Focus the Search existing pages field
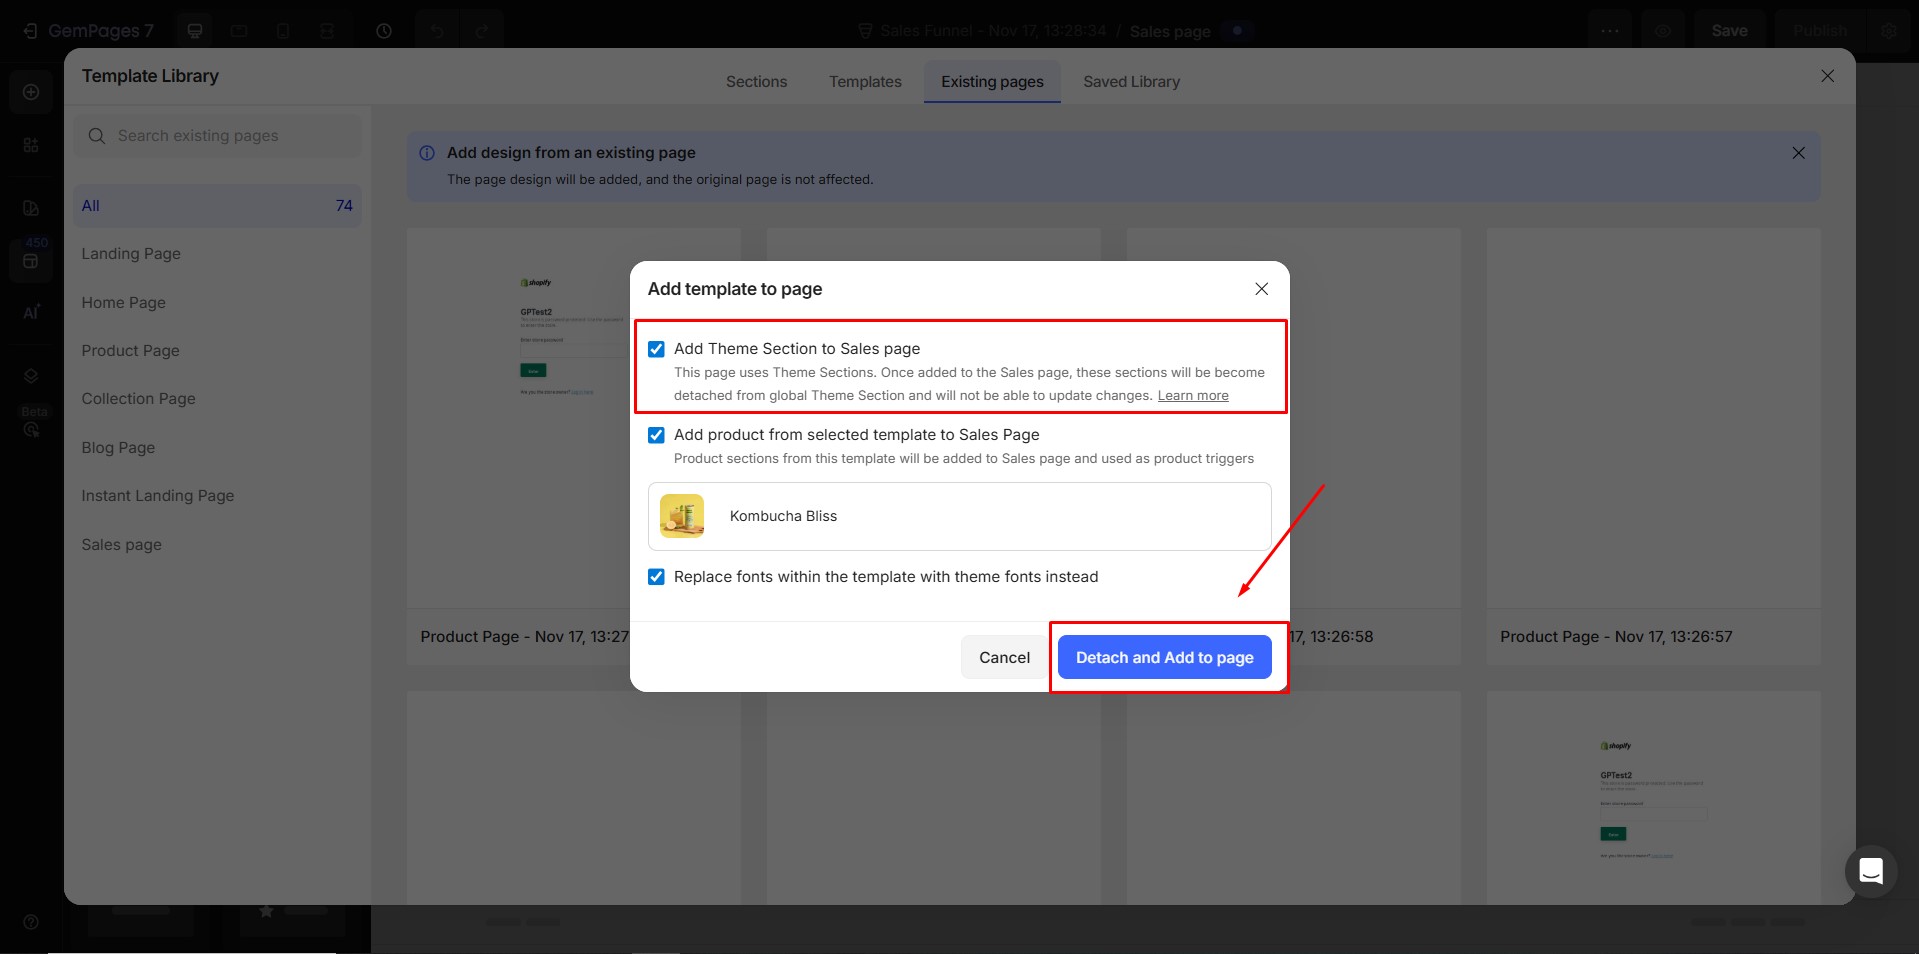This screenshot has width=1919, height=954. click(230, 136)
